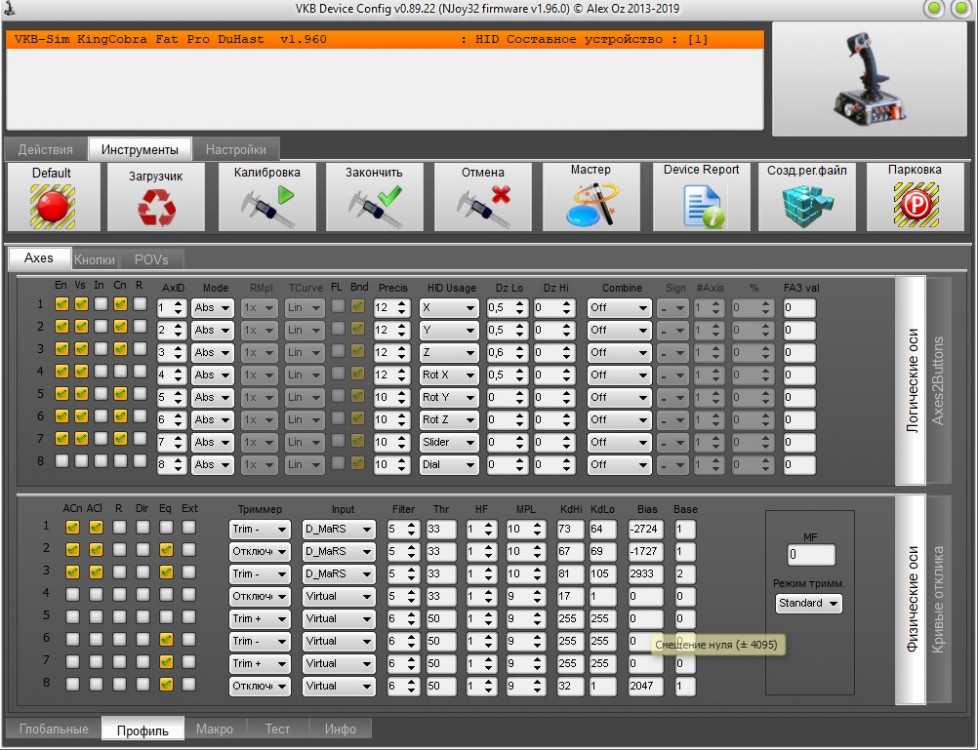Click the Default red button icon

(x=52, y=207)
